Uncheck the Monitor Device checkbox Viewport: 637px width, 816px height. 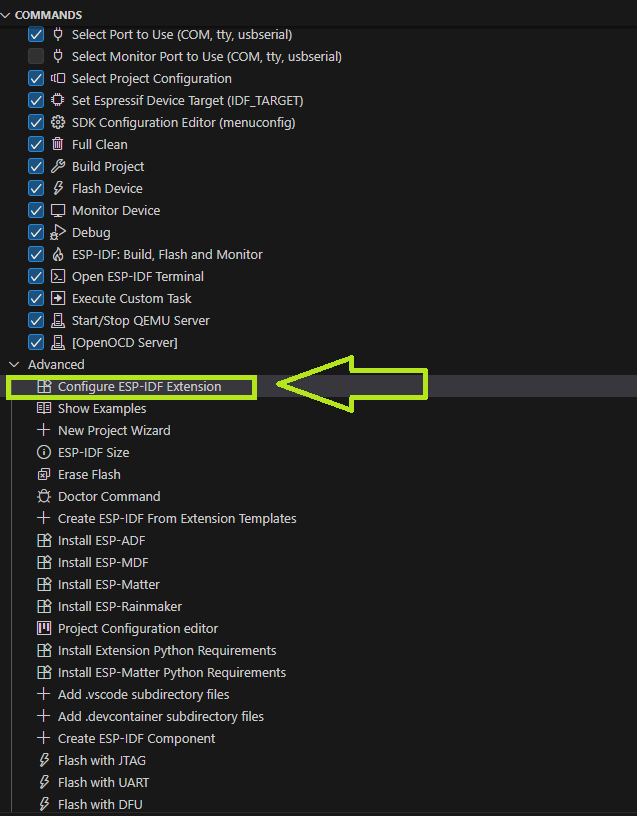click(x=36, y=211)
